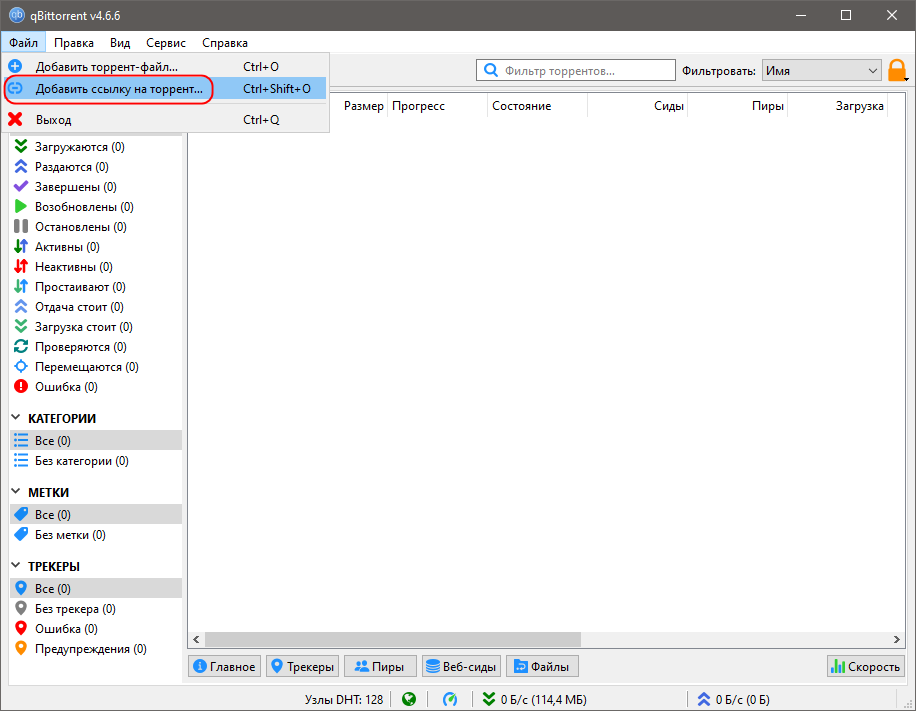
Task: Click the Активны up-down arrows icon
Action: coord(21,247)
